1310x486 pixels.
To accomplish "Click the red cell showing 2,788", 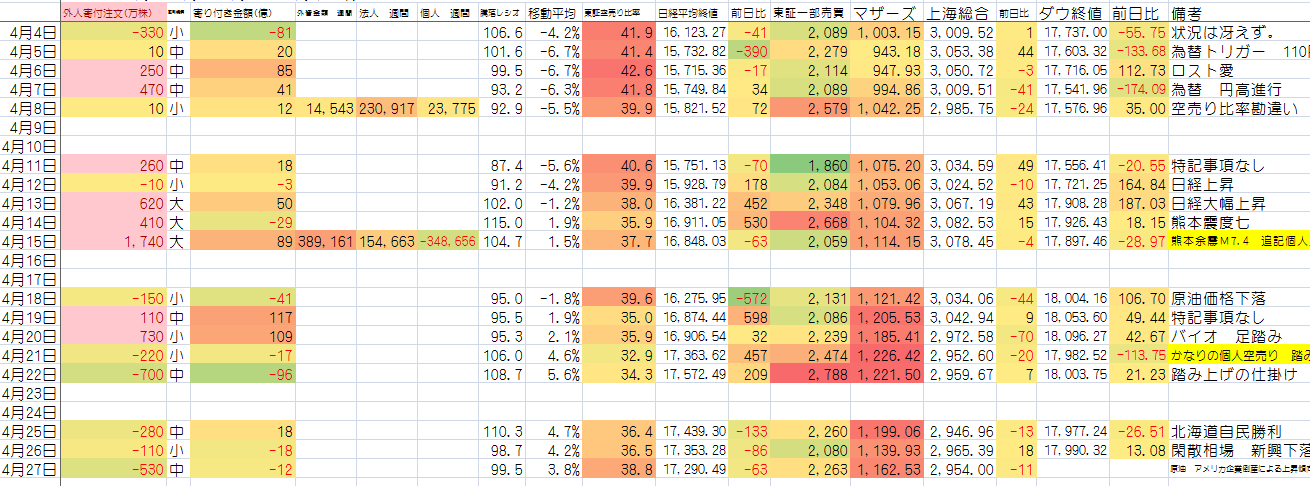I will tap(811, 373).
